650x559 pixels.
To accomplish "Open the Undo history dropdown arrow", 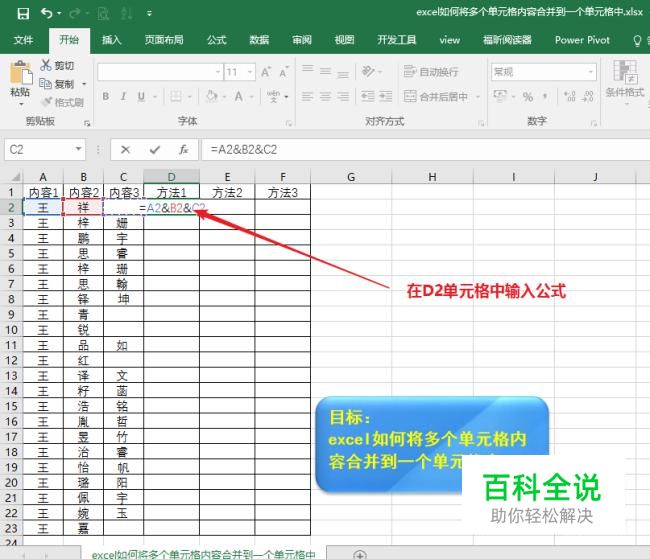I will (59, 13).
